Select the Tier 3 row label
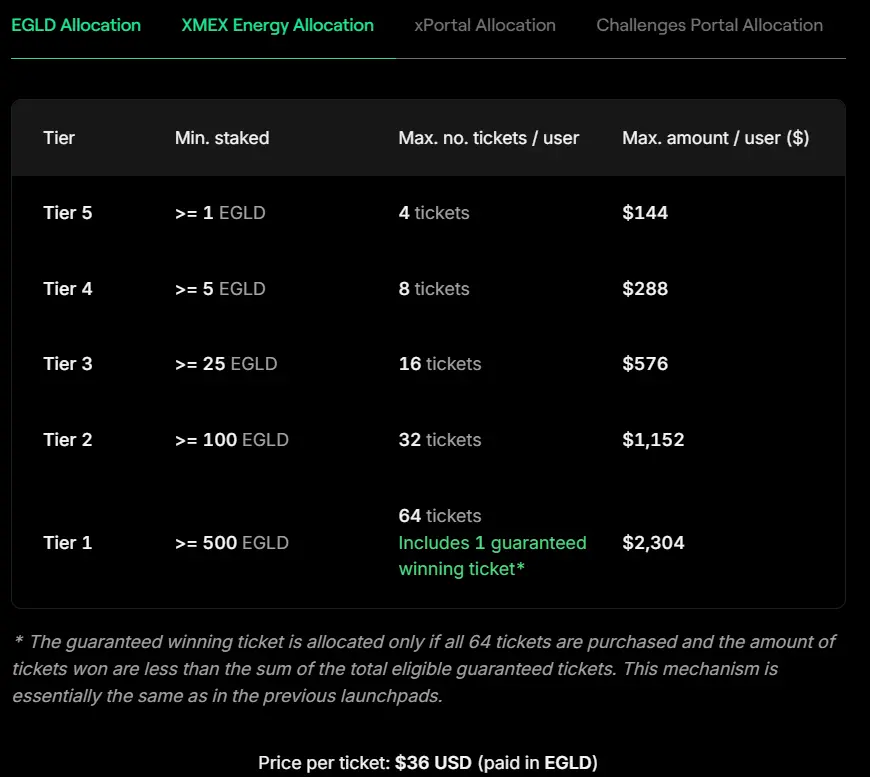Screen dimensions: 870x777 point(68,364)
